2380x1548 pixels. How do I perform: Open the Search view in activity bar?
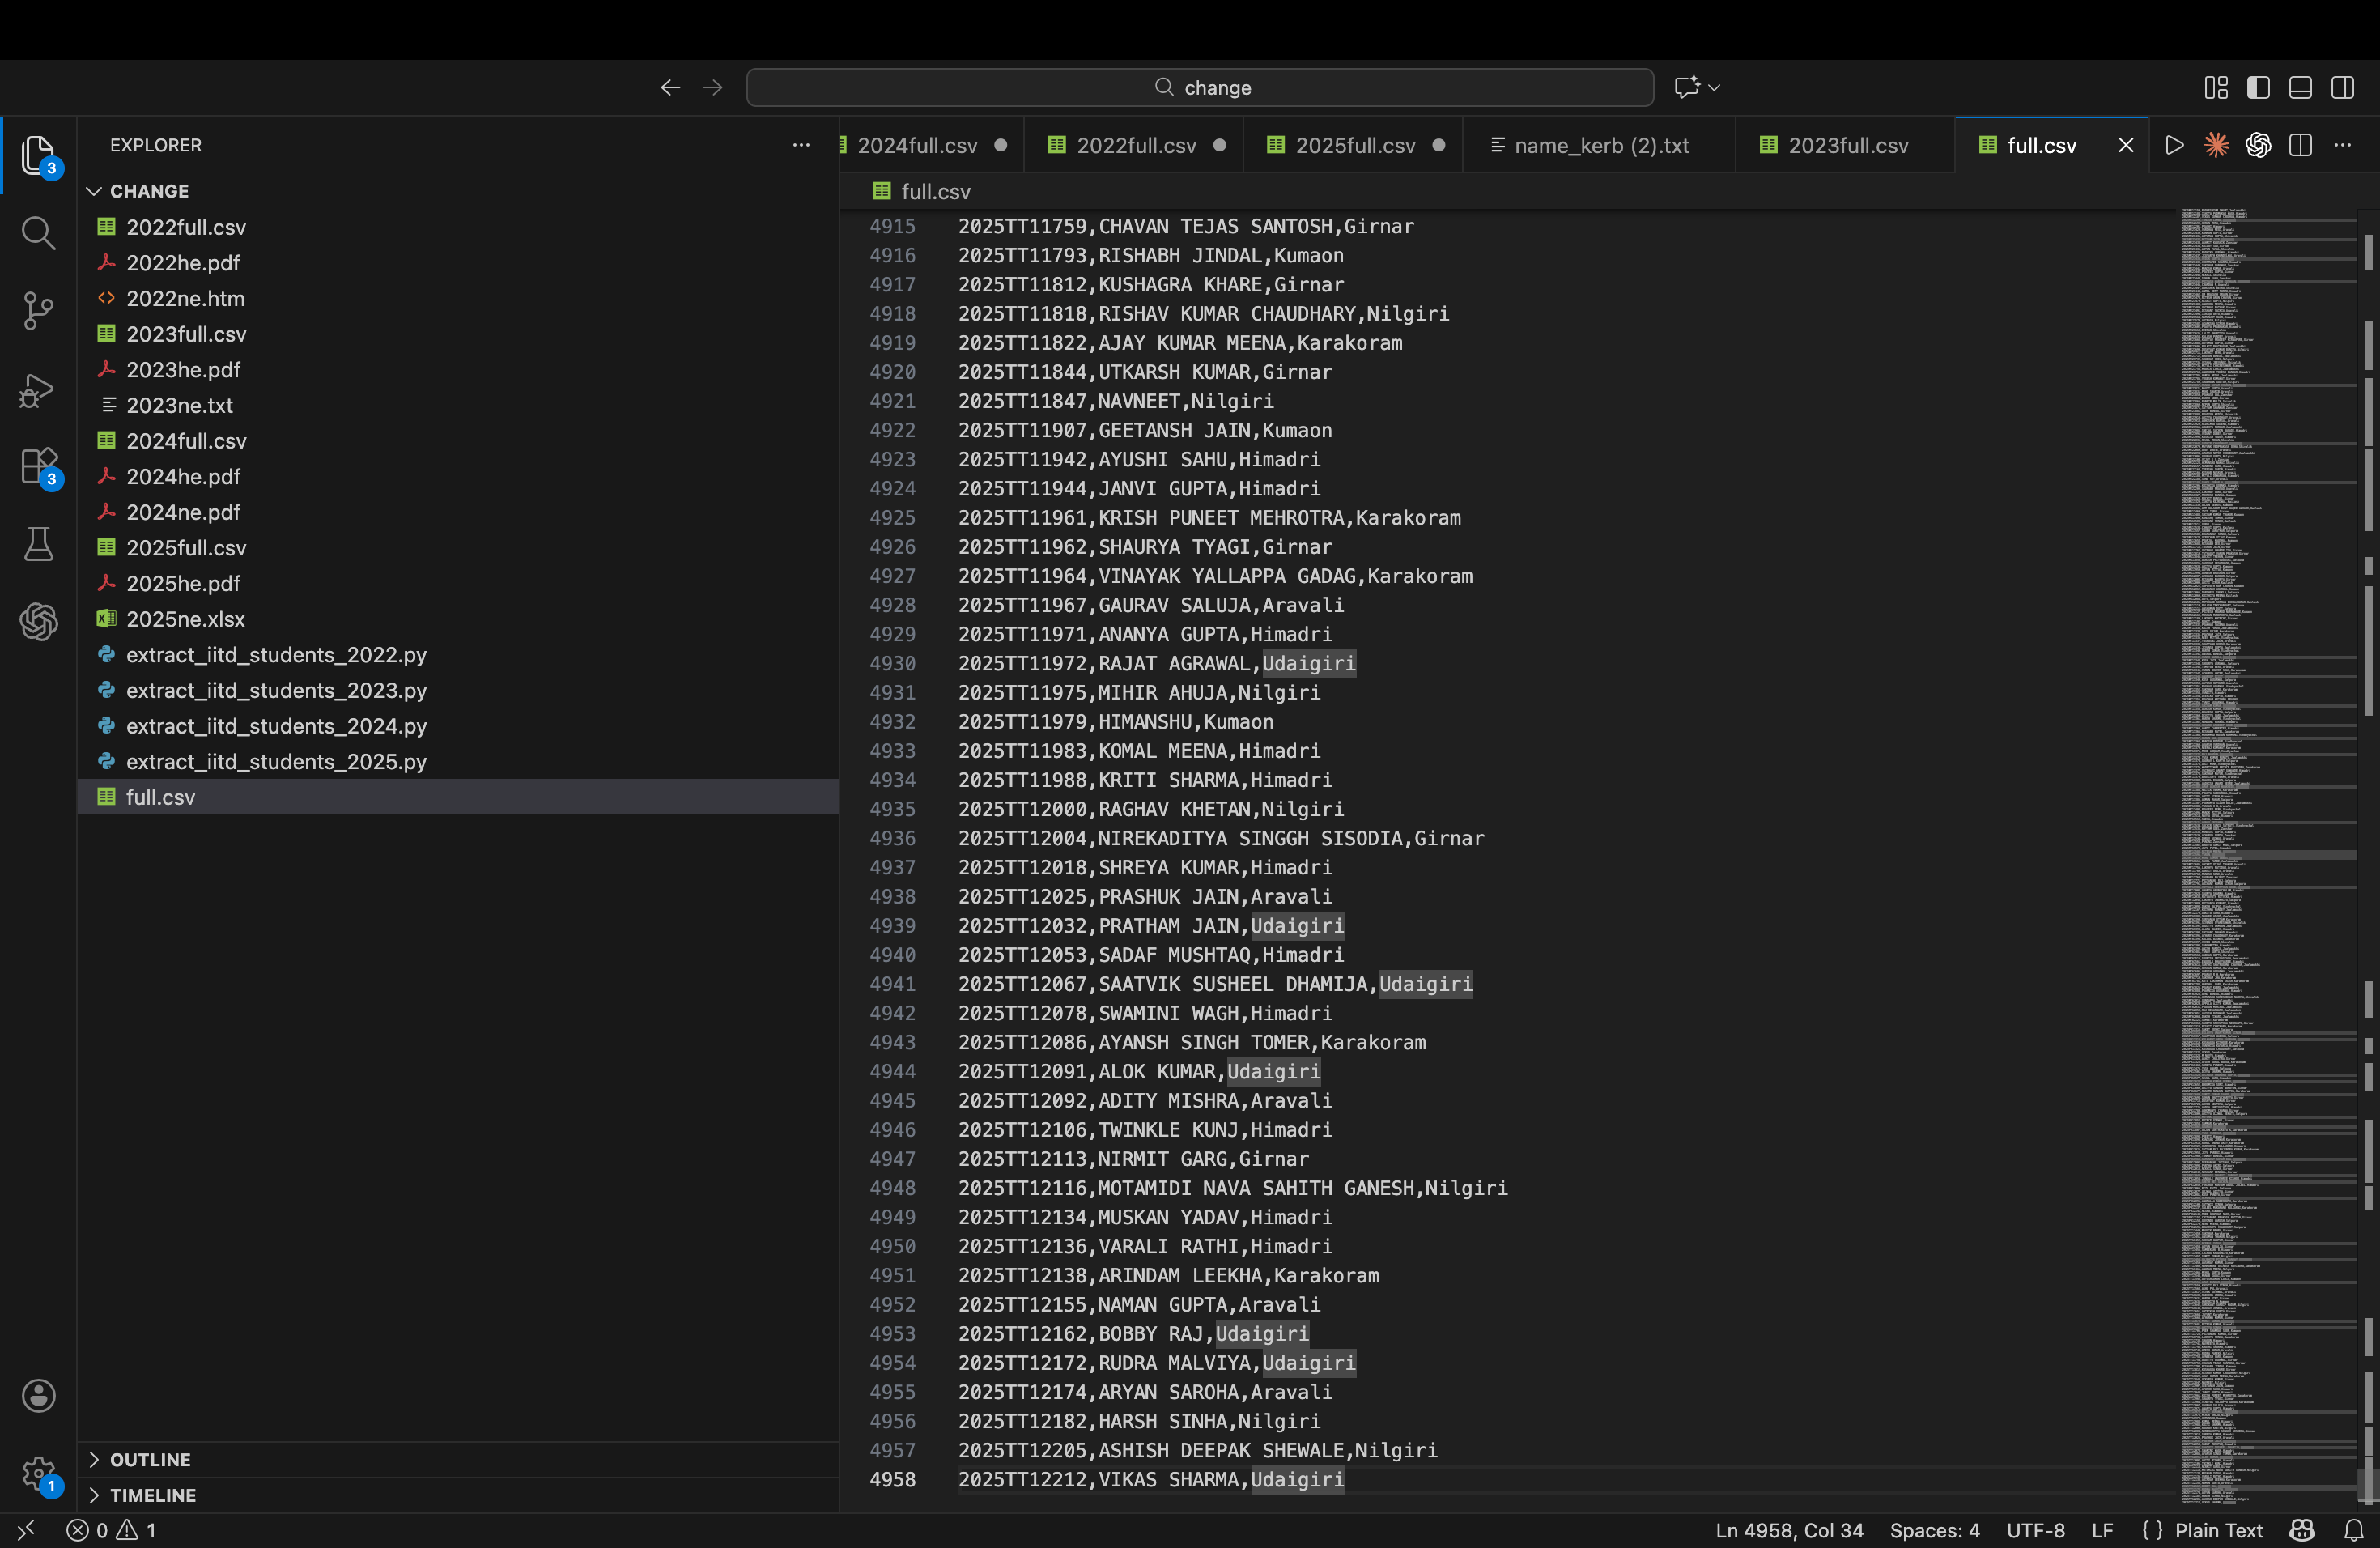pos(38,233)
